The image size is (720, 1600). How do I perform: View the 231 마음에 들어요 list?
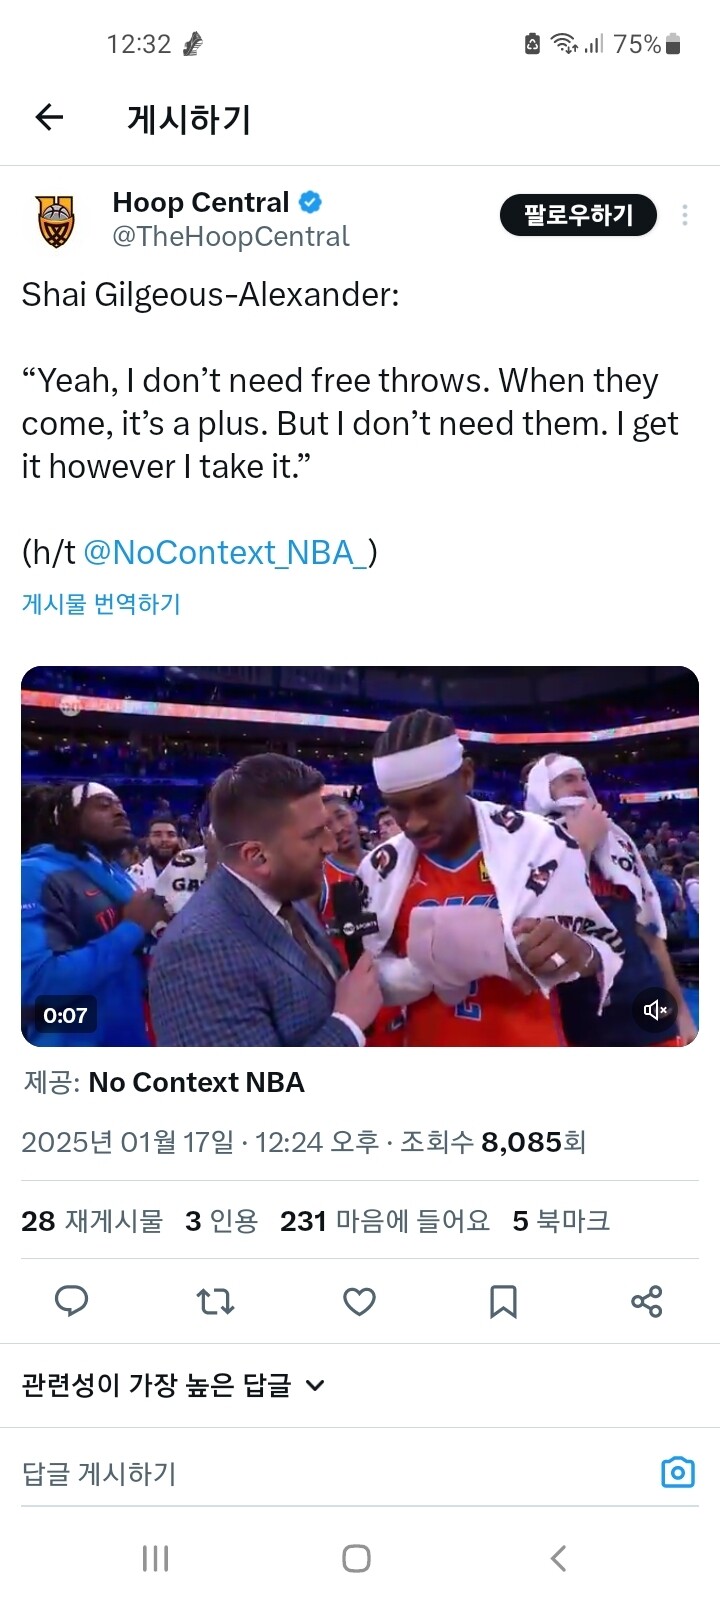tap(385, 1221)
